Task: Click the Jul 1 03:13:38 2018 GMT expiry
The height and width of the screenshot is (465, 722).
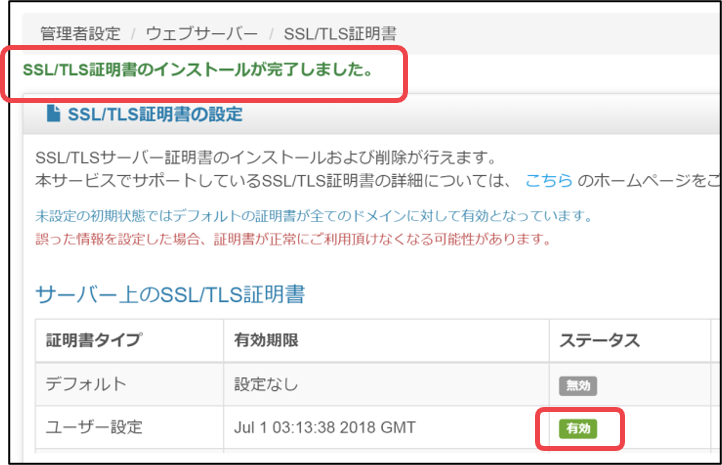Action: (325, 427)
